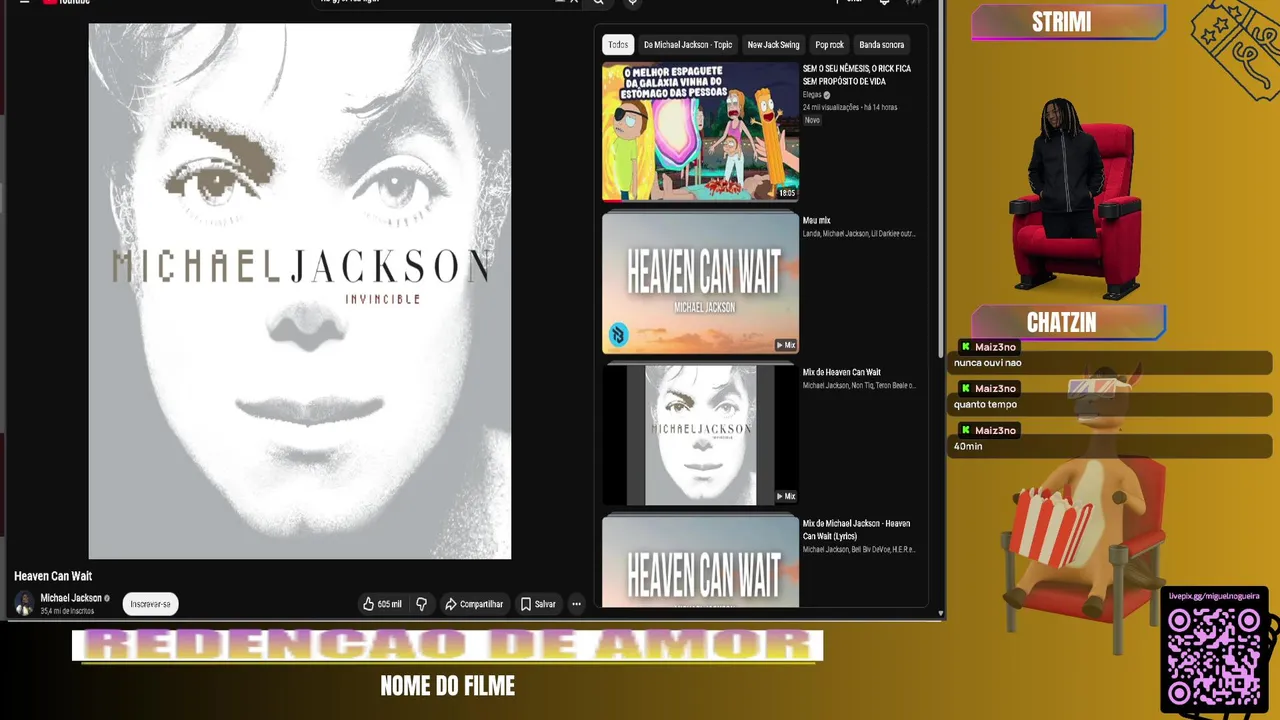Select the 'De Michael Jackson - Topic' chip

[x=688, y=44]
